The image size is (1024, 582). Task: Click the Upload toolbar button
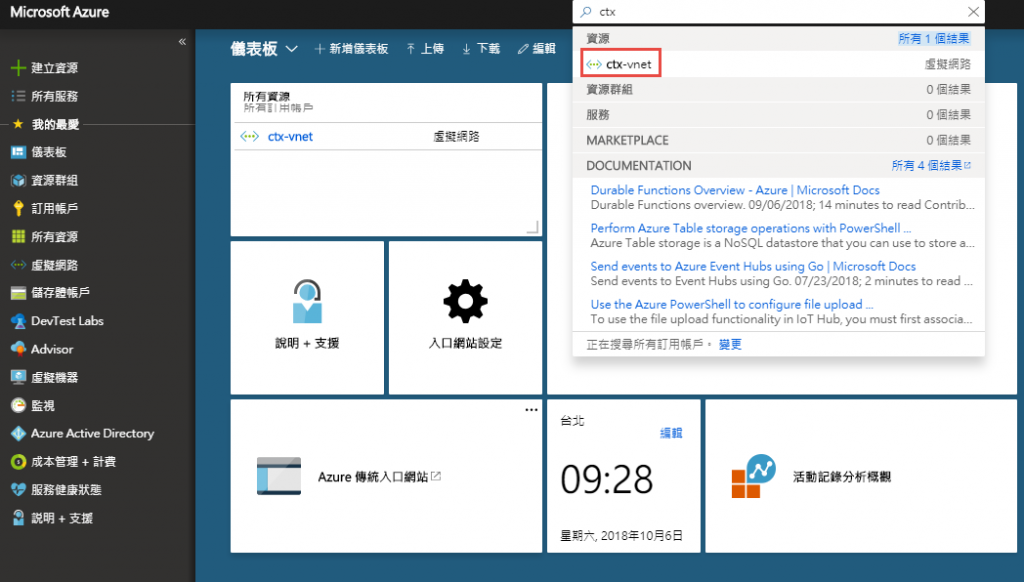tap(425, 49)
